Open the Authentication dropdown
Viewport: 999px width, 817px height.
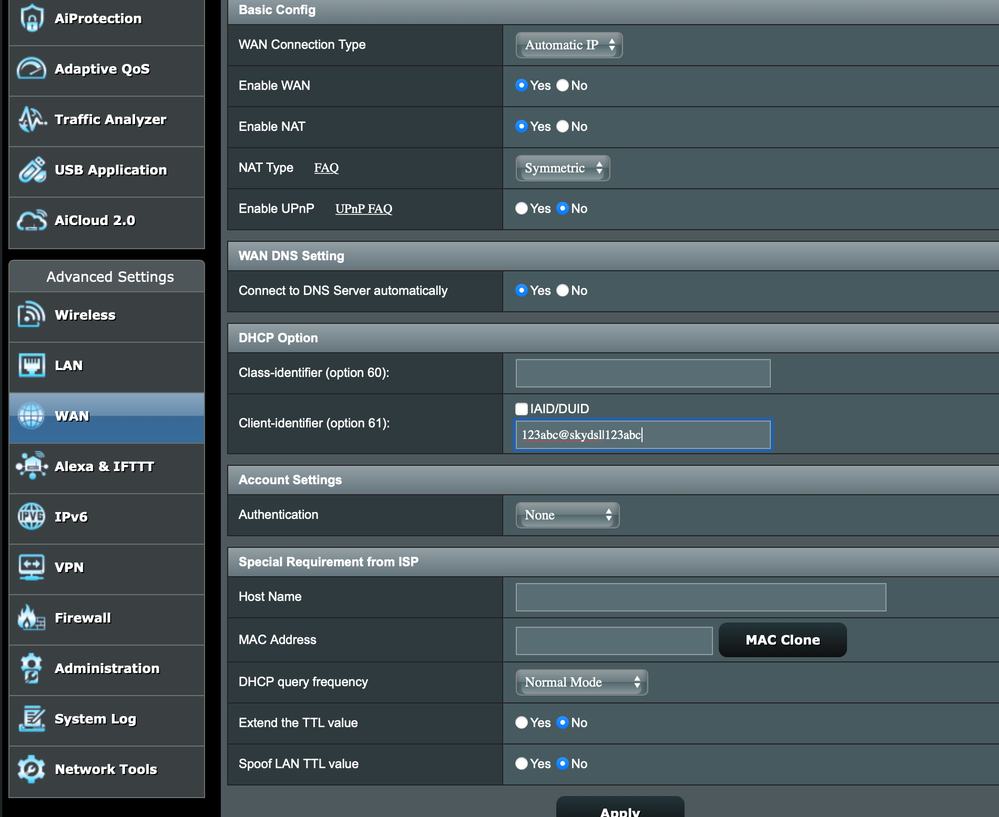(x=567, y=515)
